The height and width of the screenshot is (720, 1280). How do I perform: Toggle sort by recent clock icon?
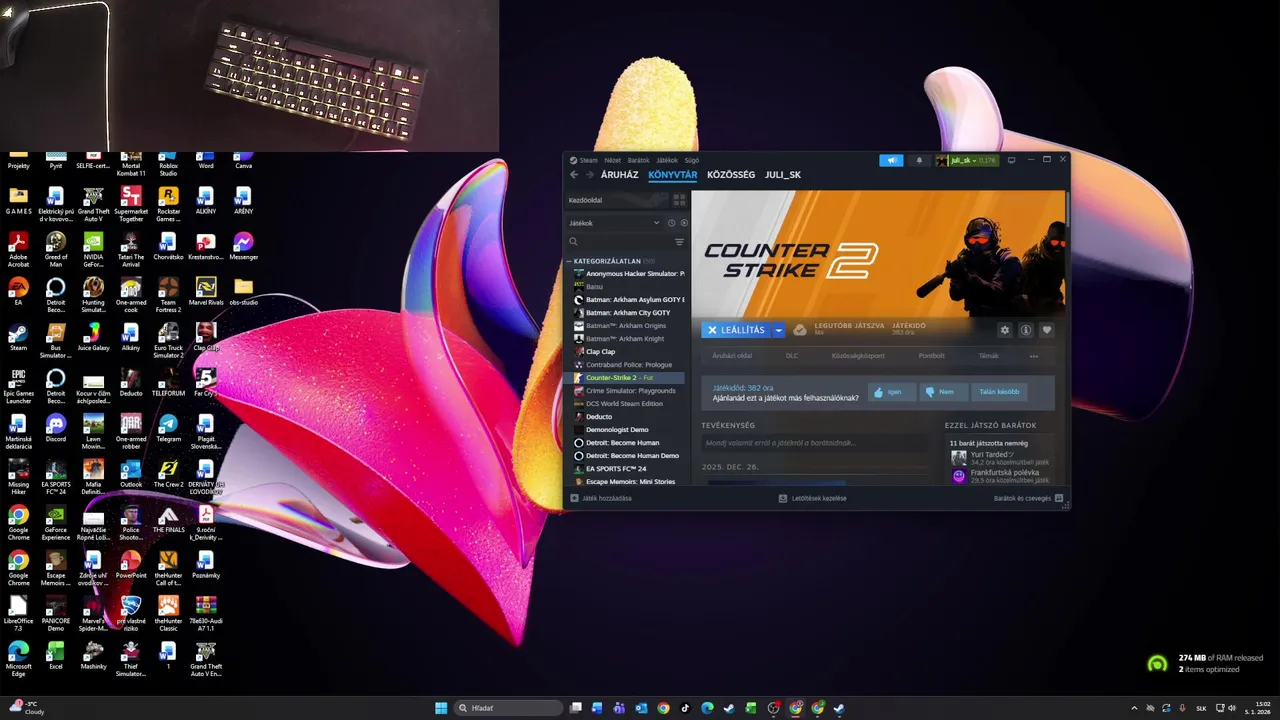pos(671,223)
